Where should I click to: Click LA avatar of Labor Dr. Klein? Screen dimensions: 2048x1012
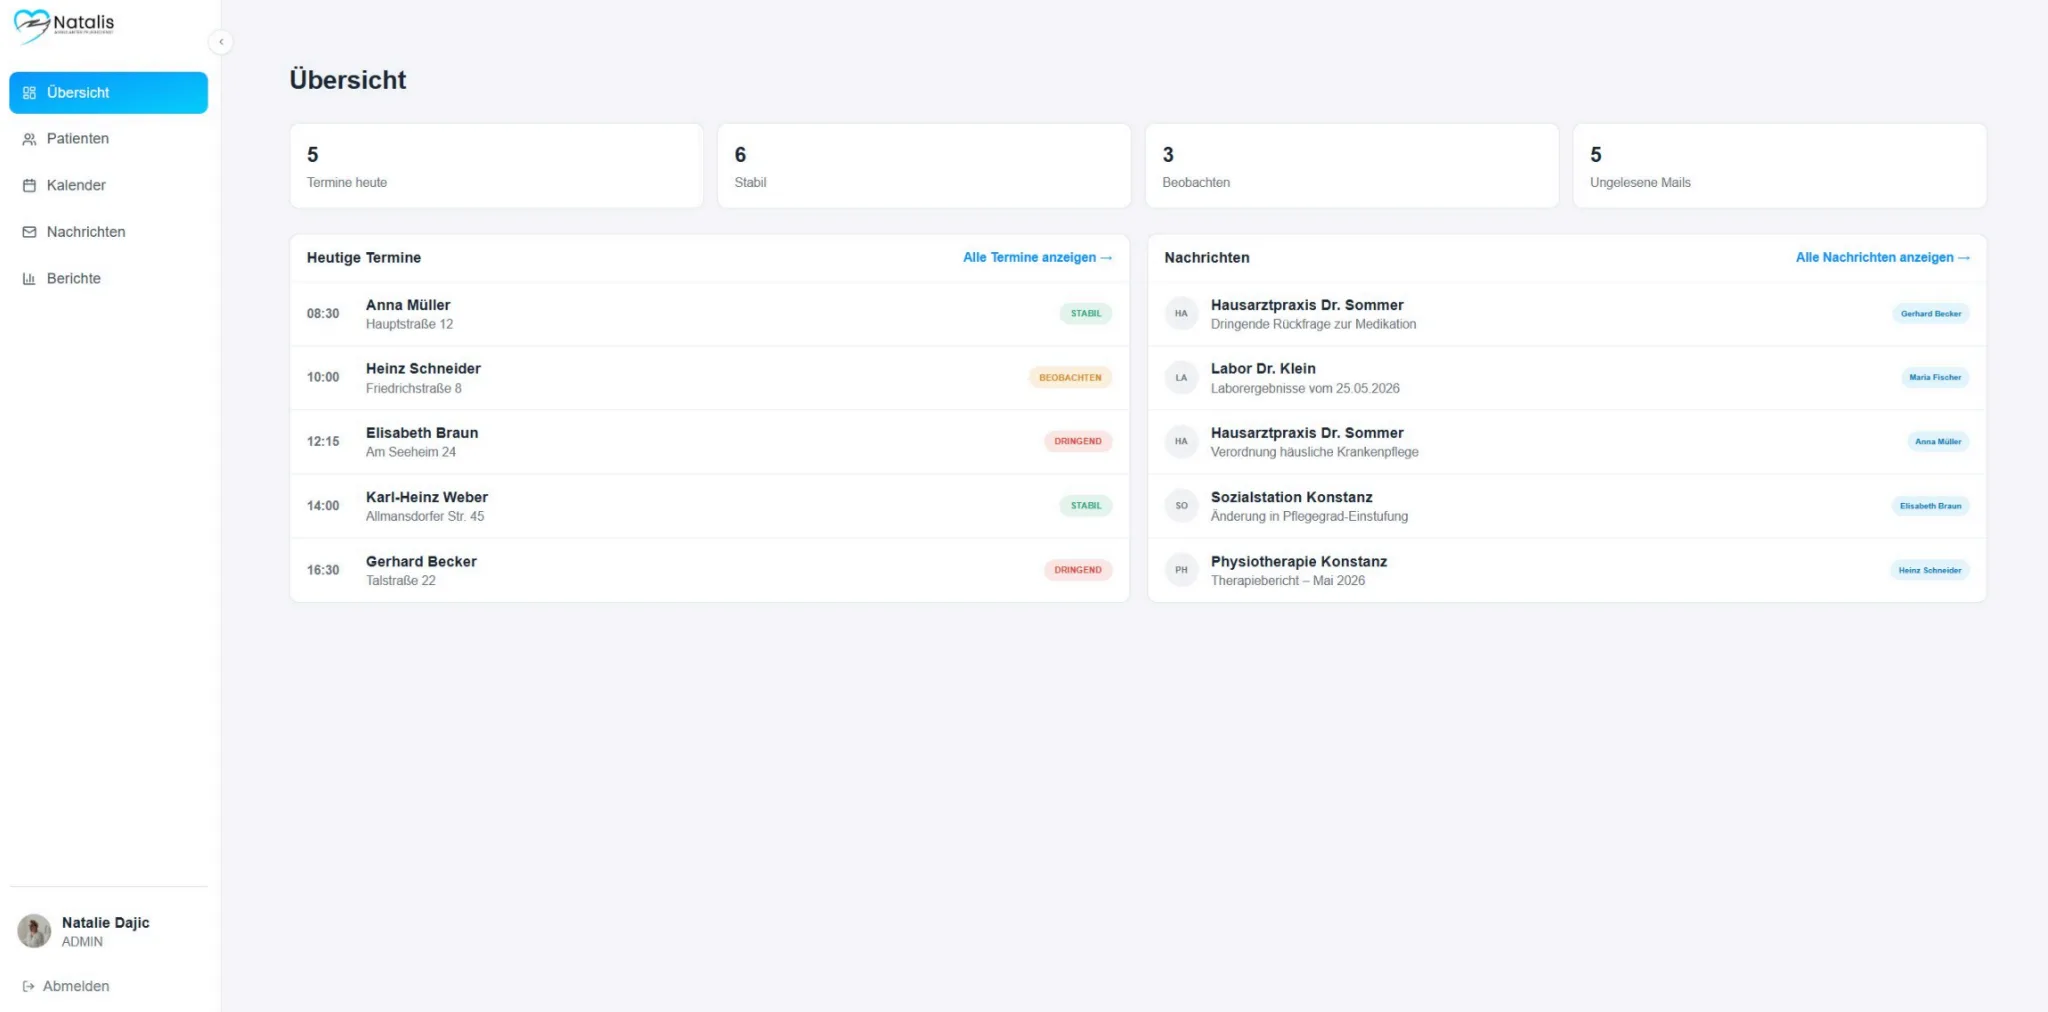tap(1181, 378)
